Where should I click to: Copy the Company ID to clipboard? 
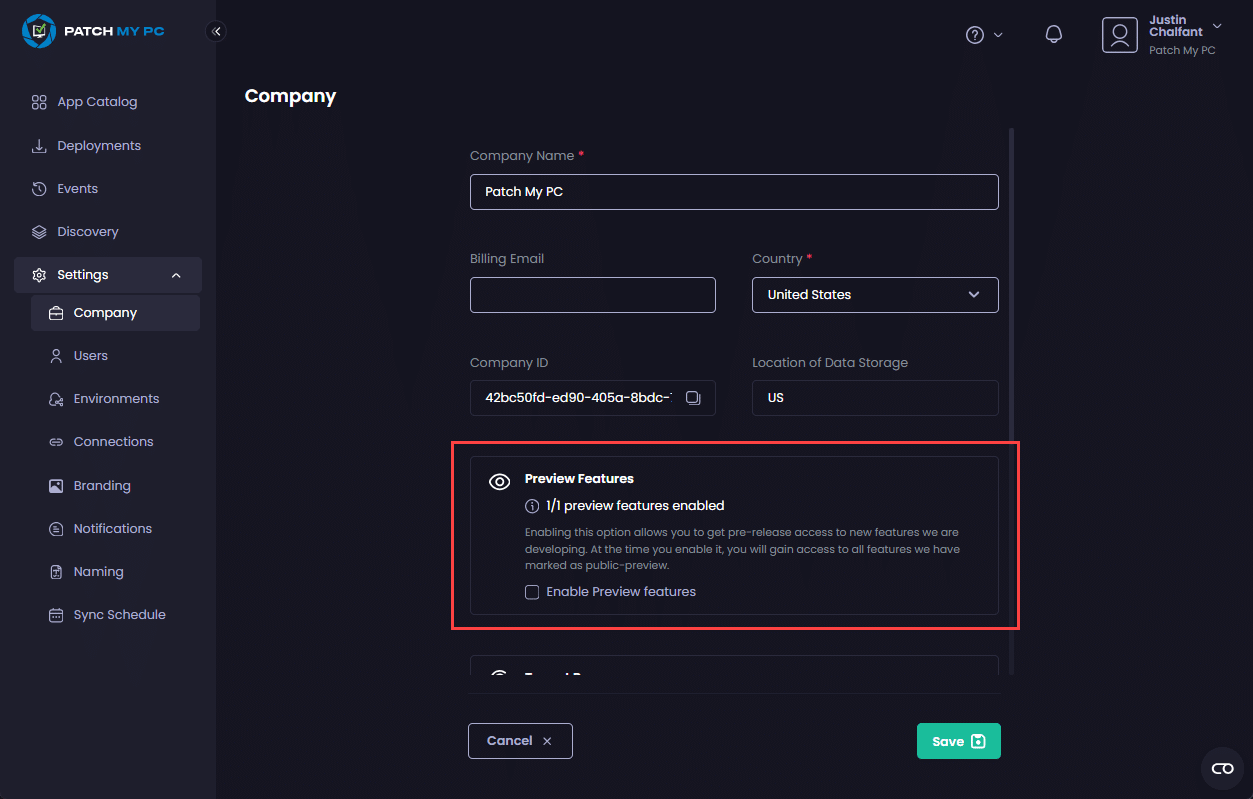693,398
